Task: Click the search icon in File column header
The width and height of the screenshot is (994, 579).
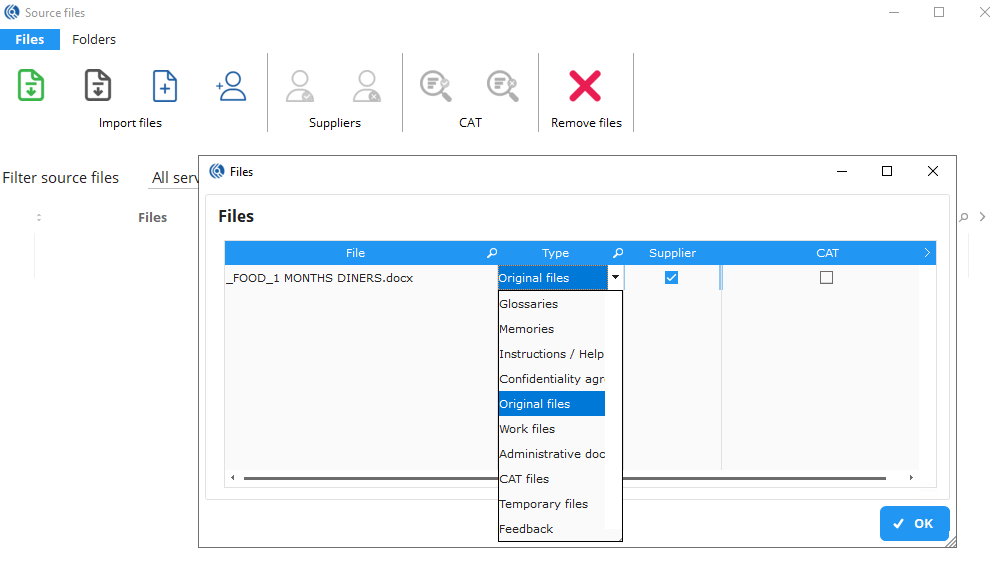Action: pyautogui.click(x=491, y=253)
